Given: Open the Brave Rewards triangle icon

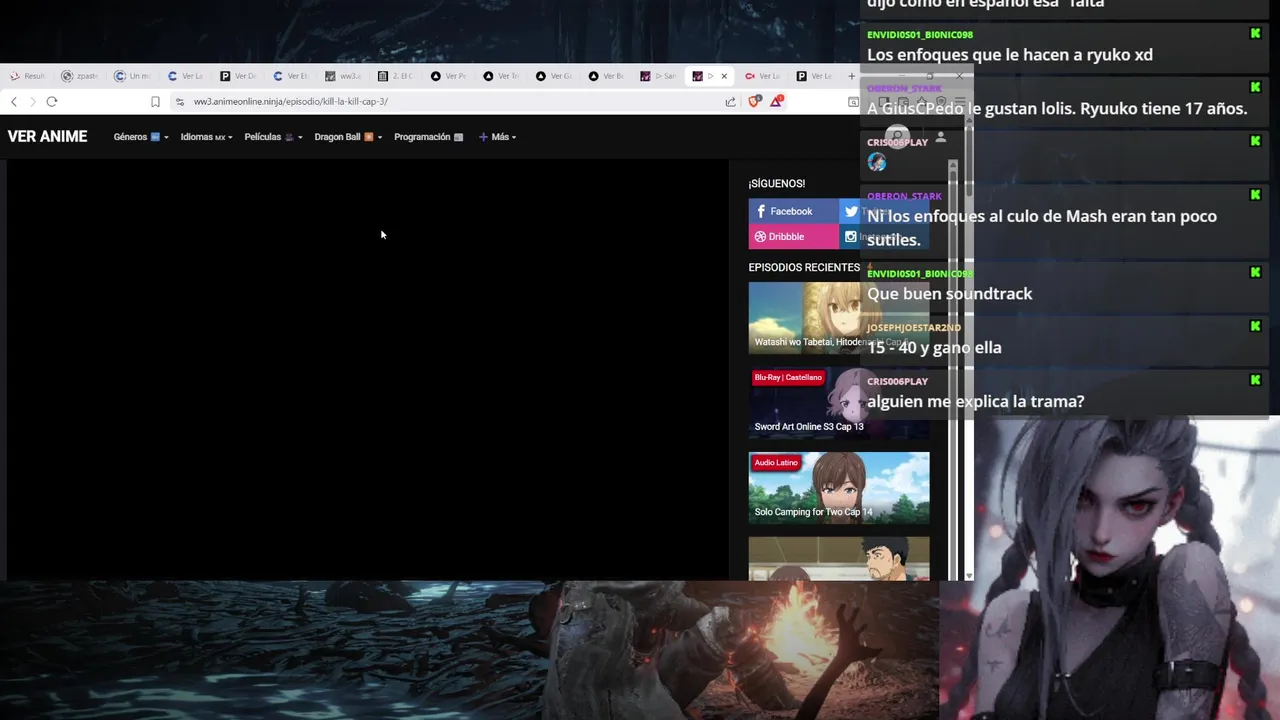Looking at the screenshot, I should point(776,101).
